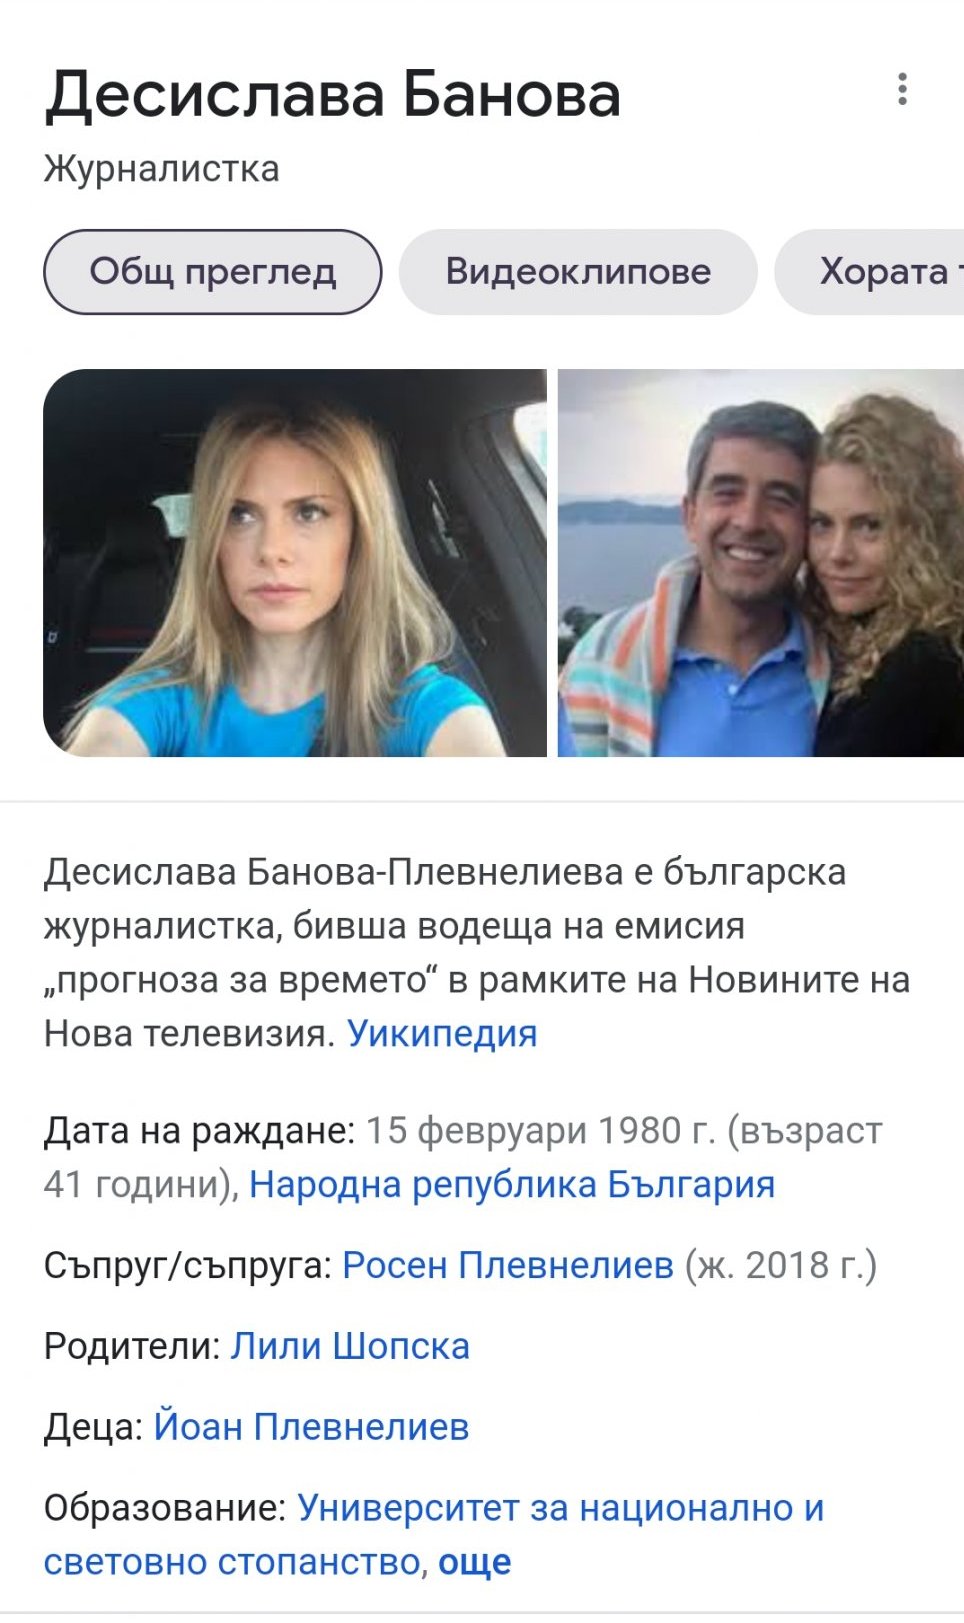Open the three-dot more options menu
This screenshot has width=964, height=1623.
point(902,90)
